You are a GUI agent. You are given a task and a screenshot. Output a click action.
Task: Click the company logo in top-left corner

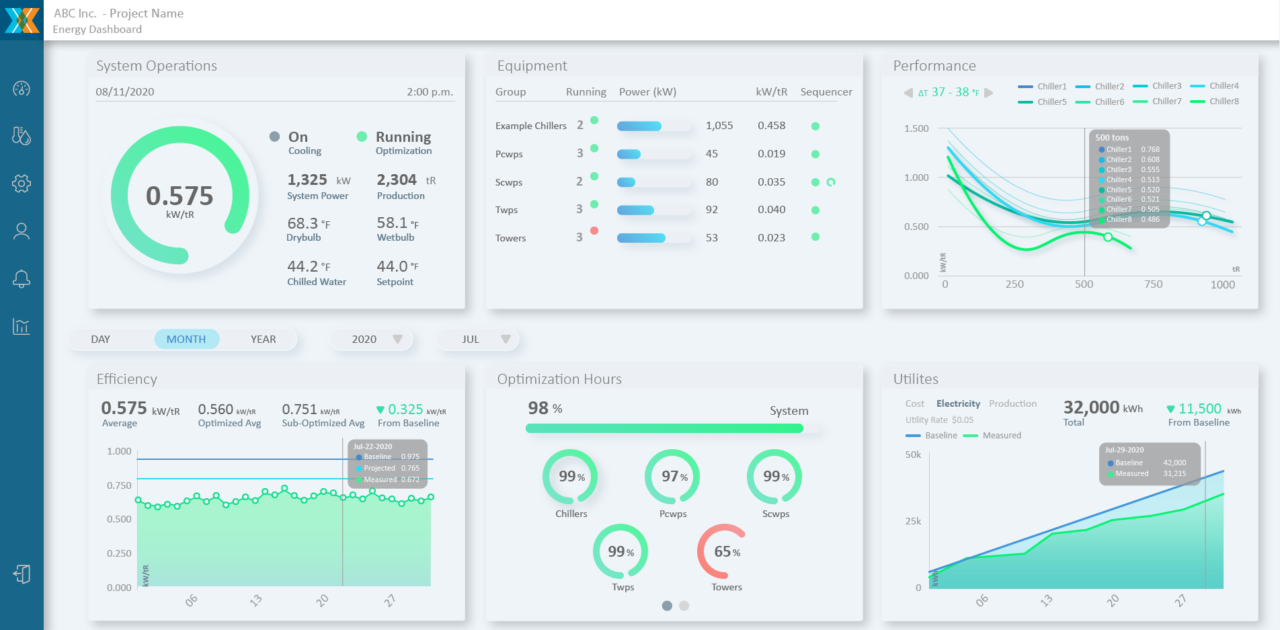tap(21, 20)
